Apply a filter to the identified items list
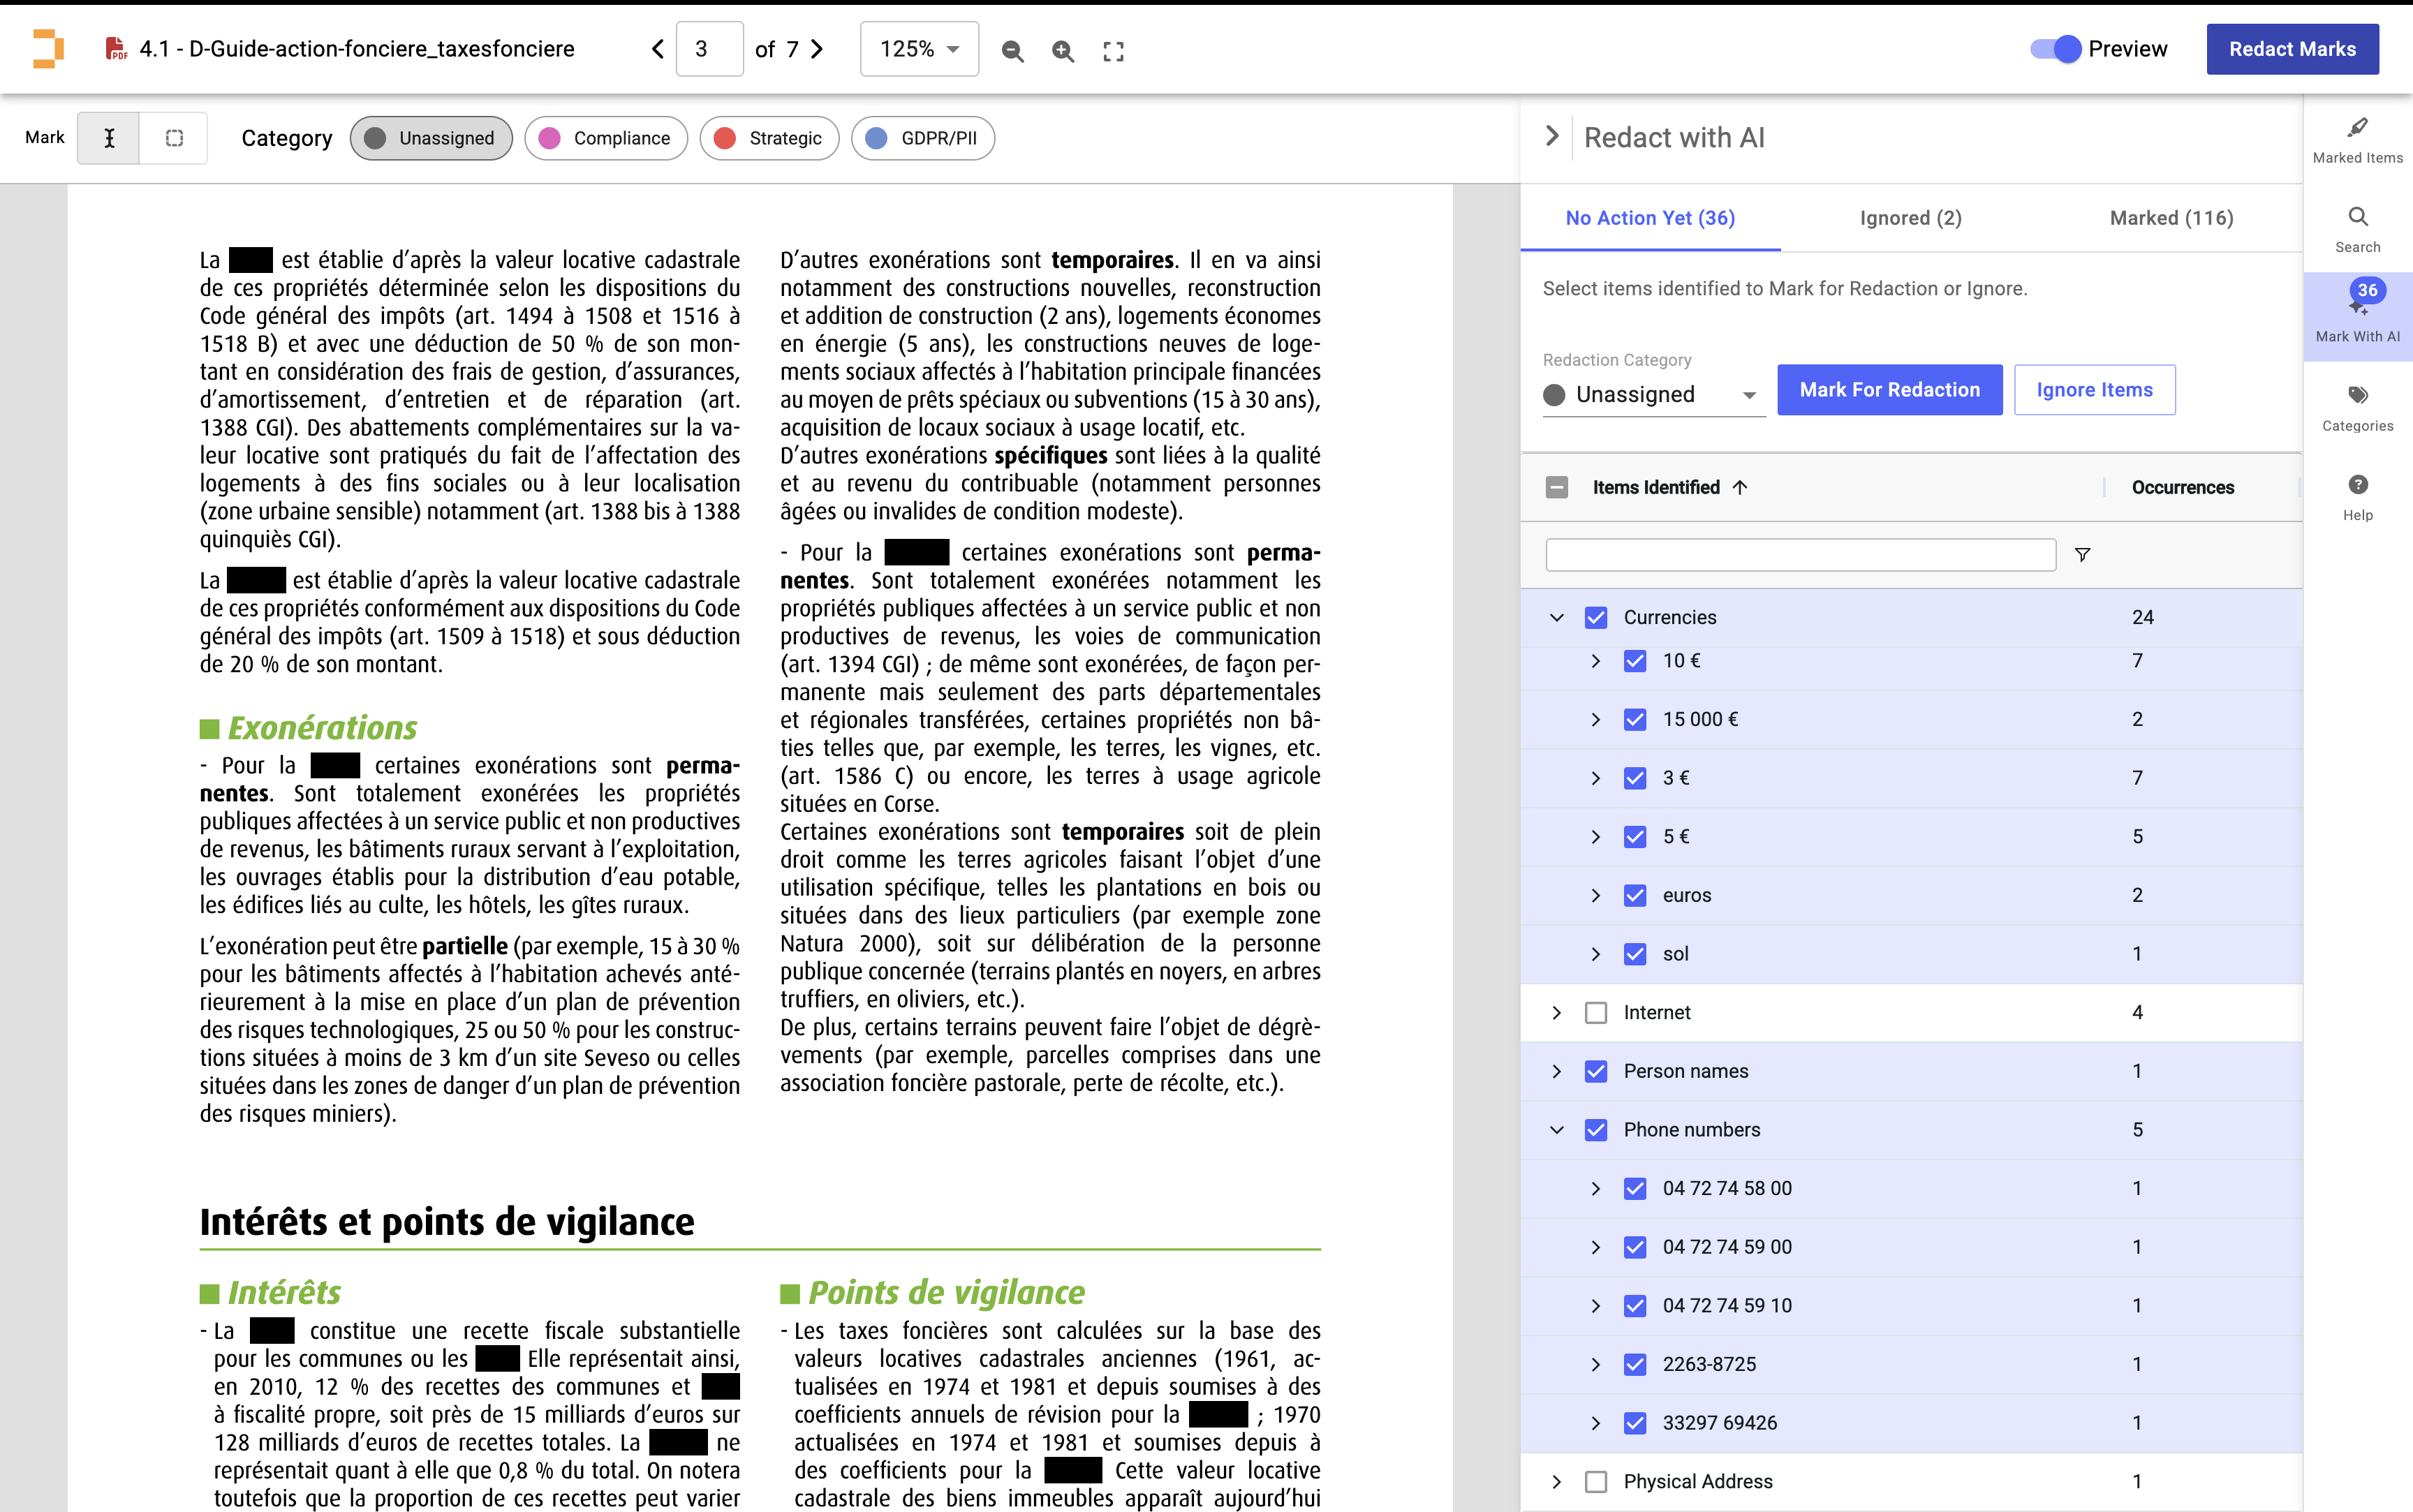This screenshot has height=1512, width=2413. coord(2082,554)
